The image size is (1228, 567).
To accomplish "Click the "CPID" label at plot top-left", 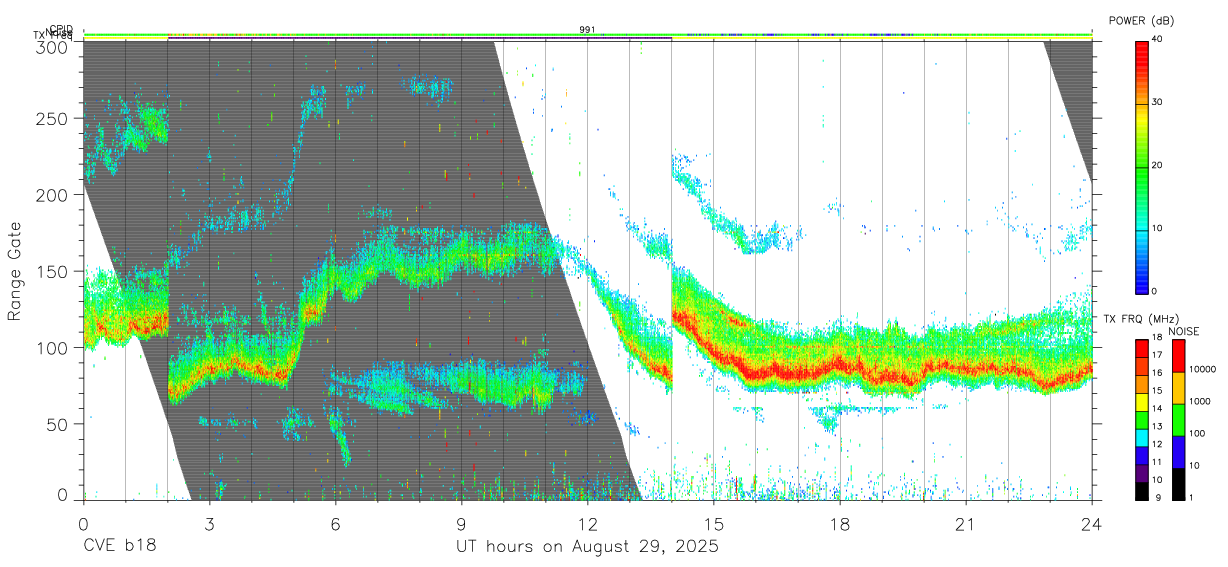I will 61,29.
